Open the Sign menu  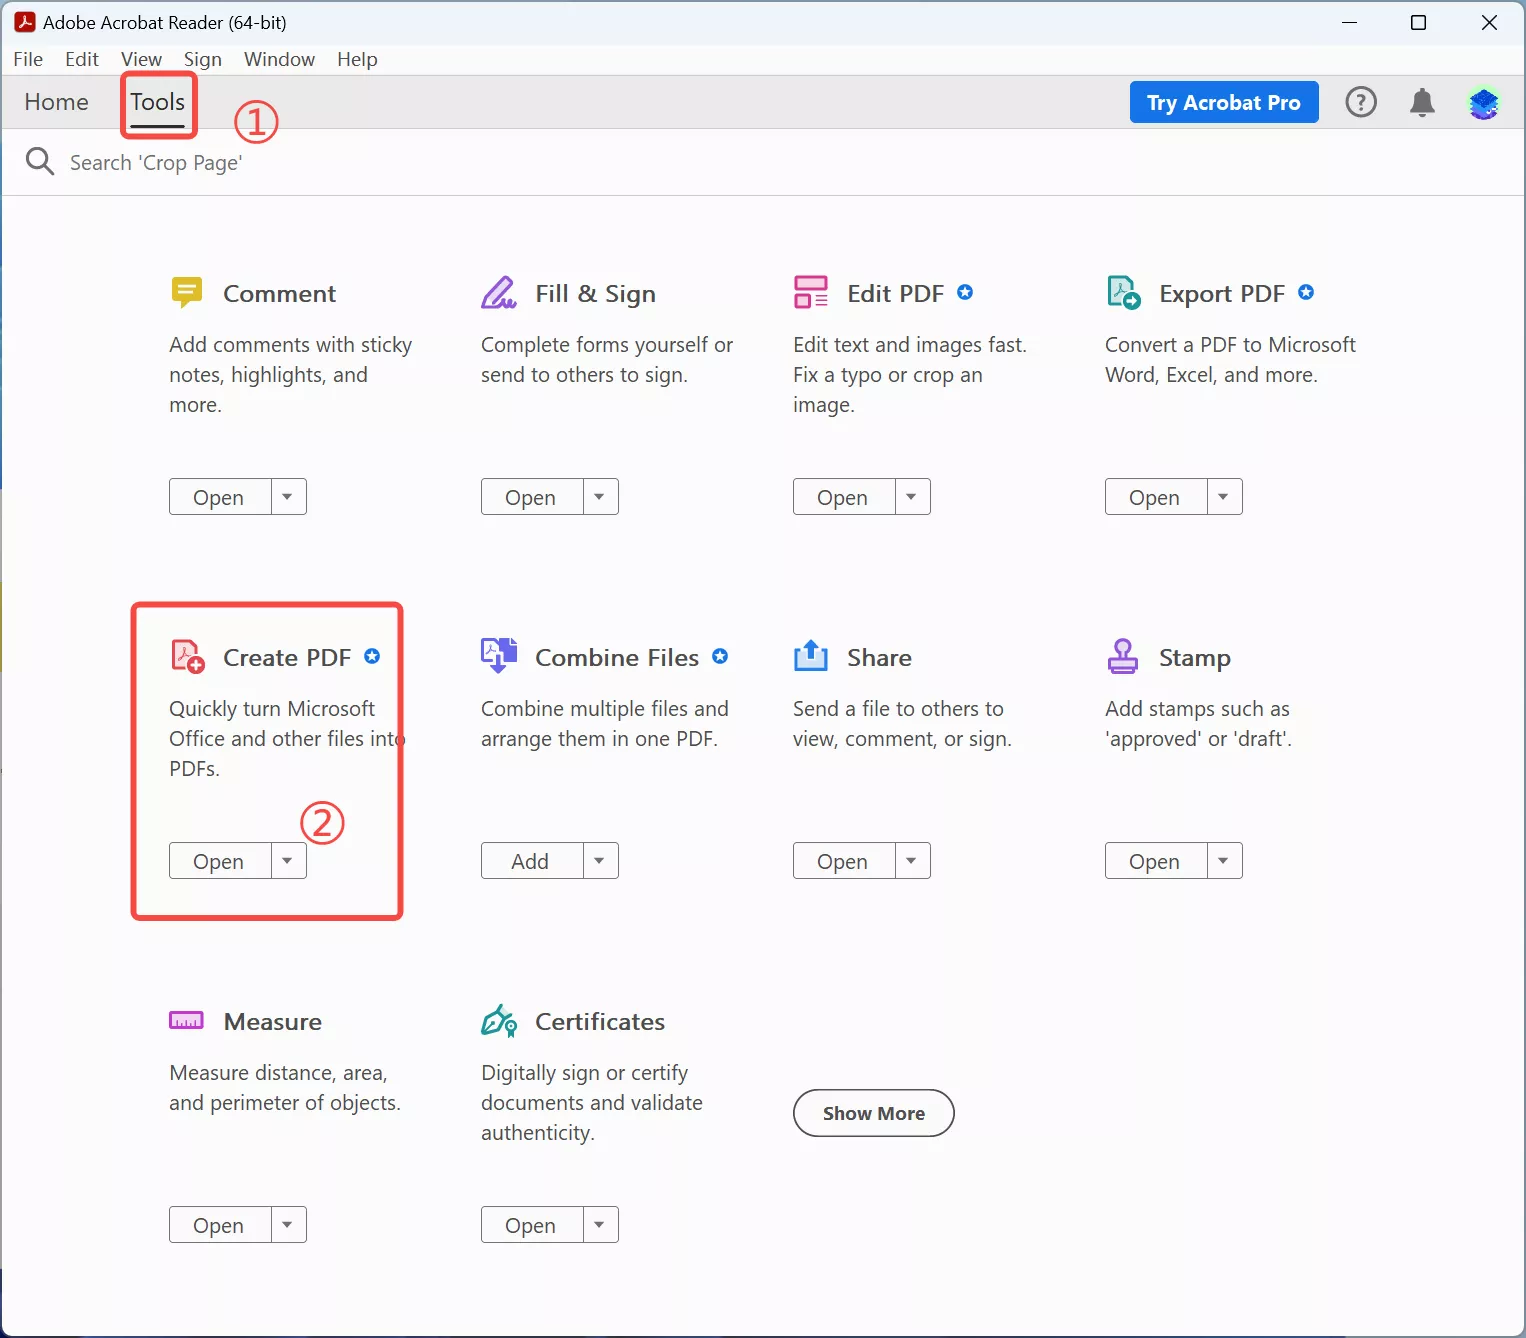(203, 59)
